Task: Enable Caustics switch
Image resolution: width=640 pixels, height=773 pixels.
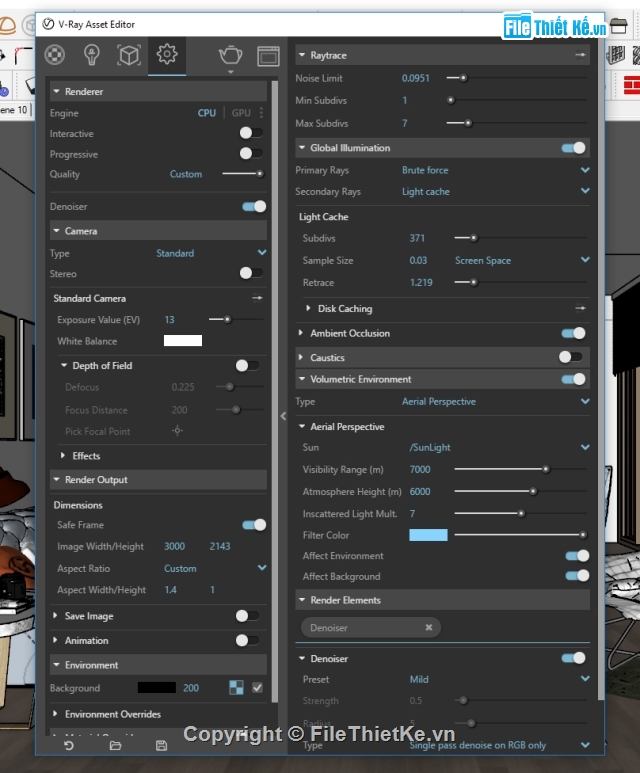Action: pyautogui.click(x=570, y=356)
